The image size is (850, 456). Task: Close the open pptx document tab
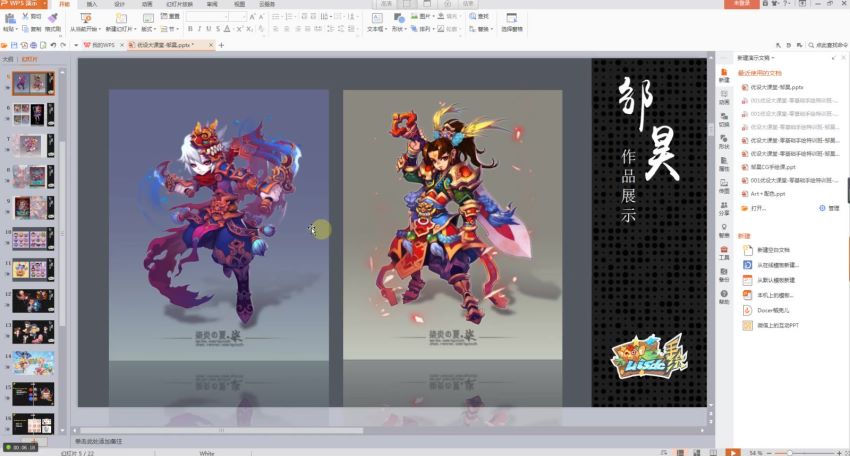(x=211, y=45)
